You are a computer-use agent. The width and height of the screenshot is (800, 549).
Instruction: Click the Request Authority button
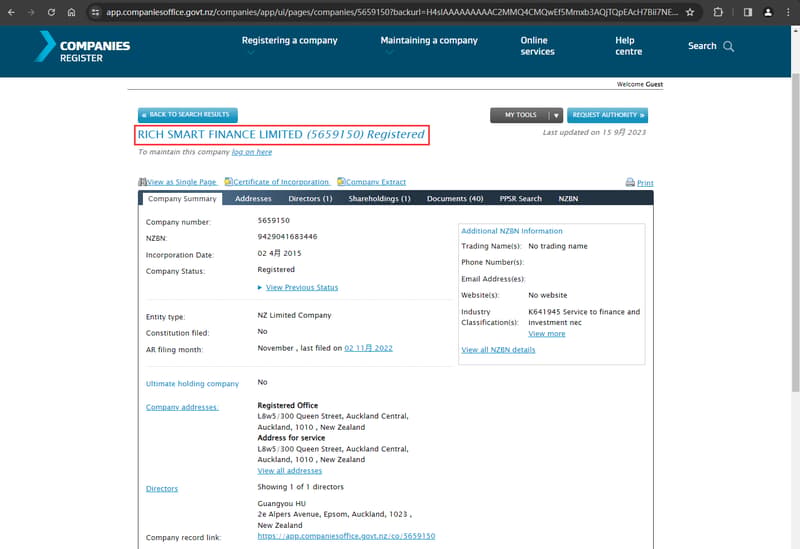(607, 115)
